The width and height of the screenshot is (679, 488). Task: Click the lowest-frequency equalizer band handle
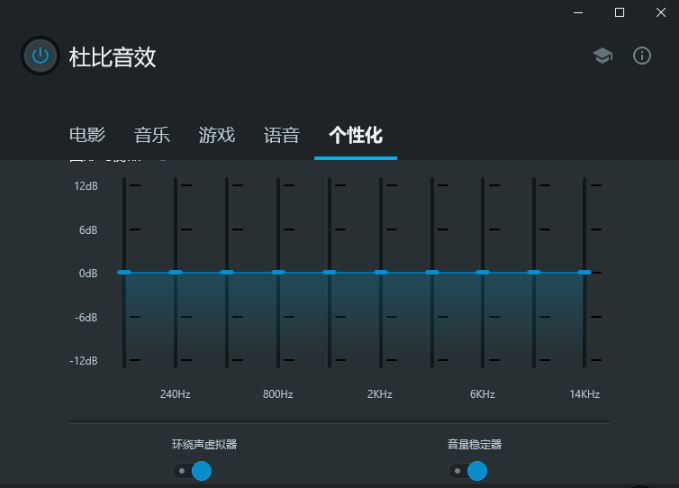coord(124,272)
